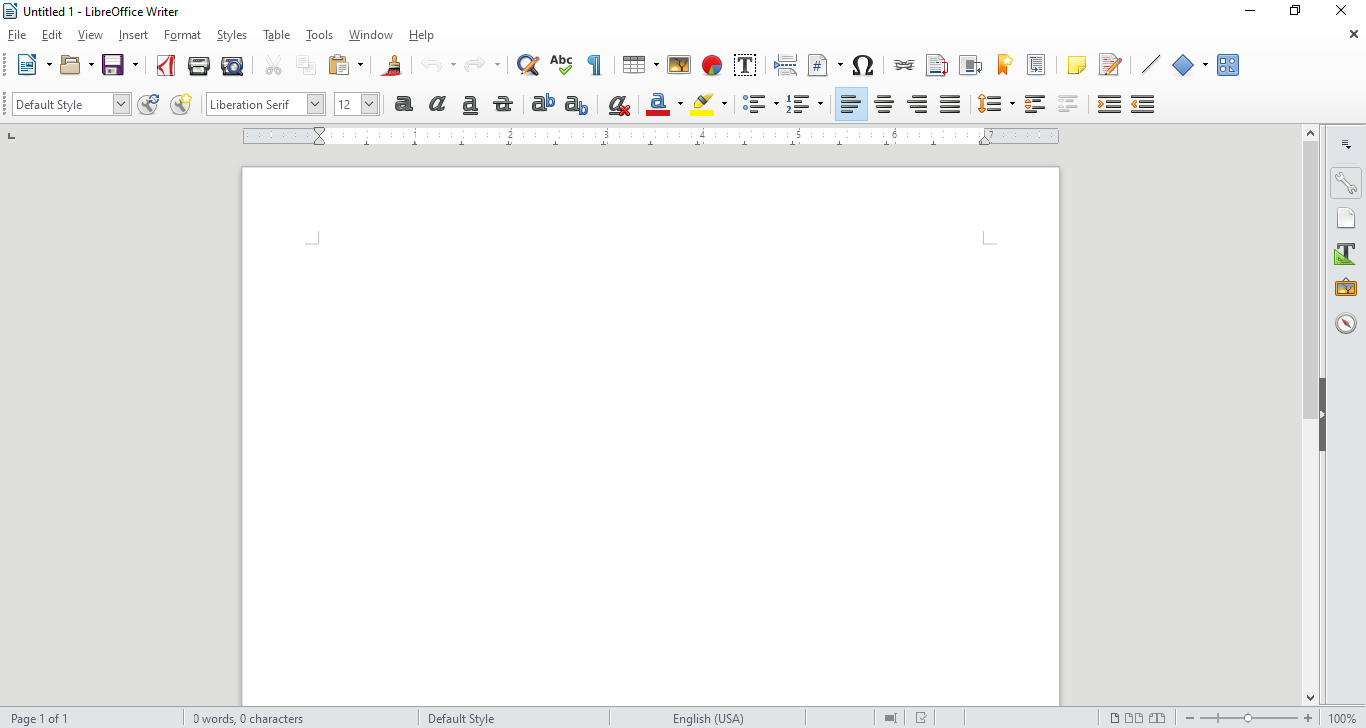Open Find and Replace
Image resolution: width=1366 pixels, height=728 pixels.
click(527, 65)
